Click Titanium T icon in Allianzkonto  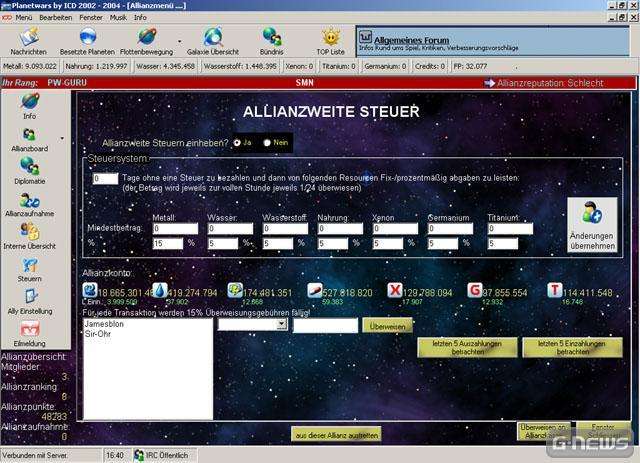pos(555,290)
